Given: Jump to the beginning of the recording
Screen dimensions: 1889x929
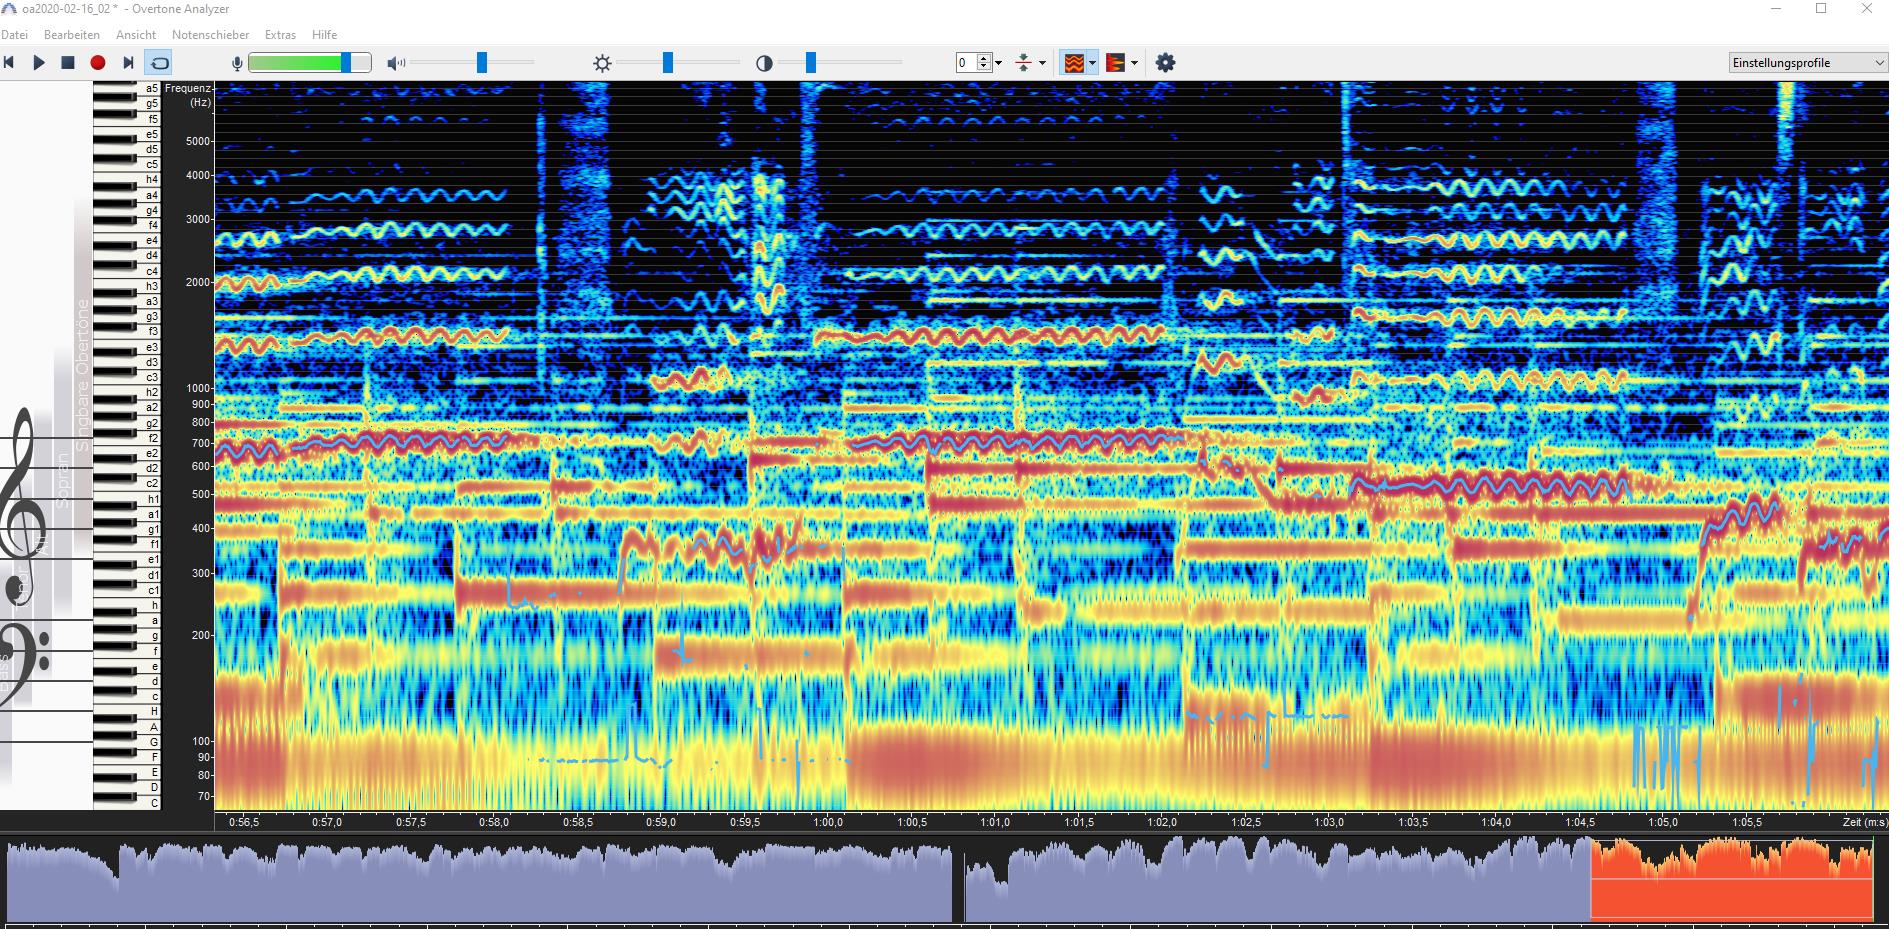Looking at the screenshot, I should [x=9, y=63].
